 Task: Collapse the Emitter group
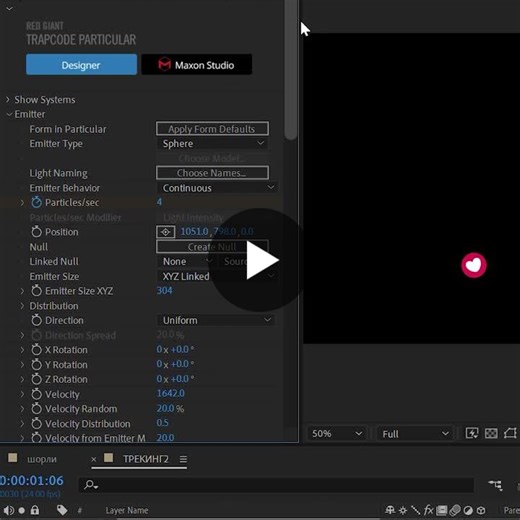[x=9, y=114]
